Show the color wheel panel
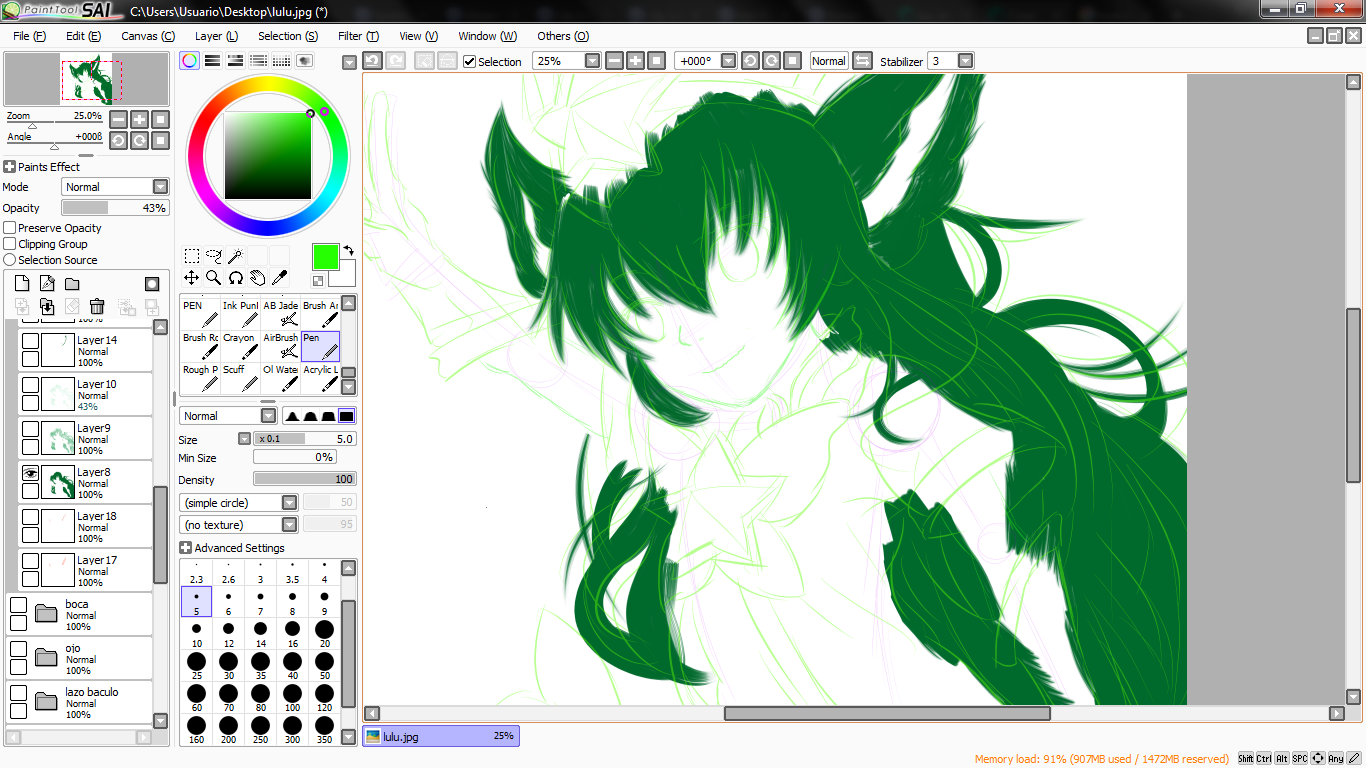 coord(189,61)
